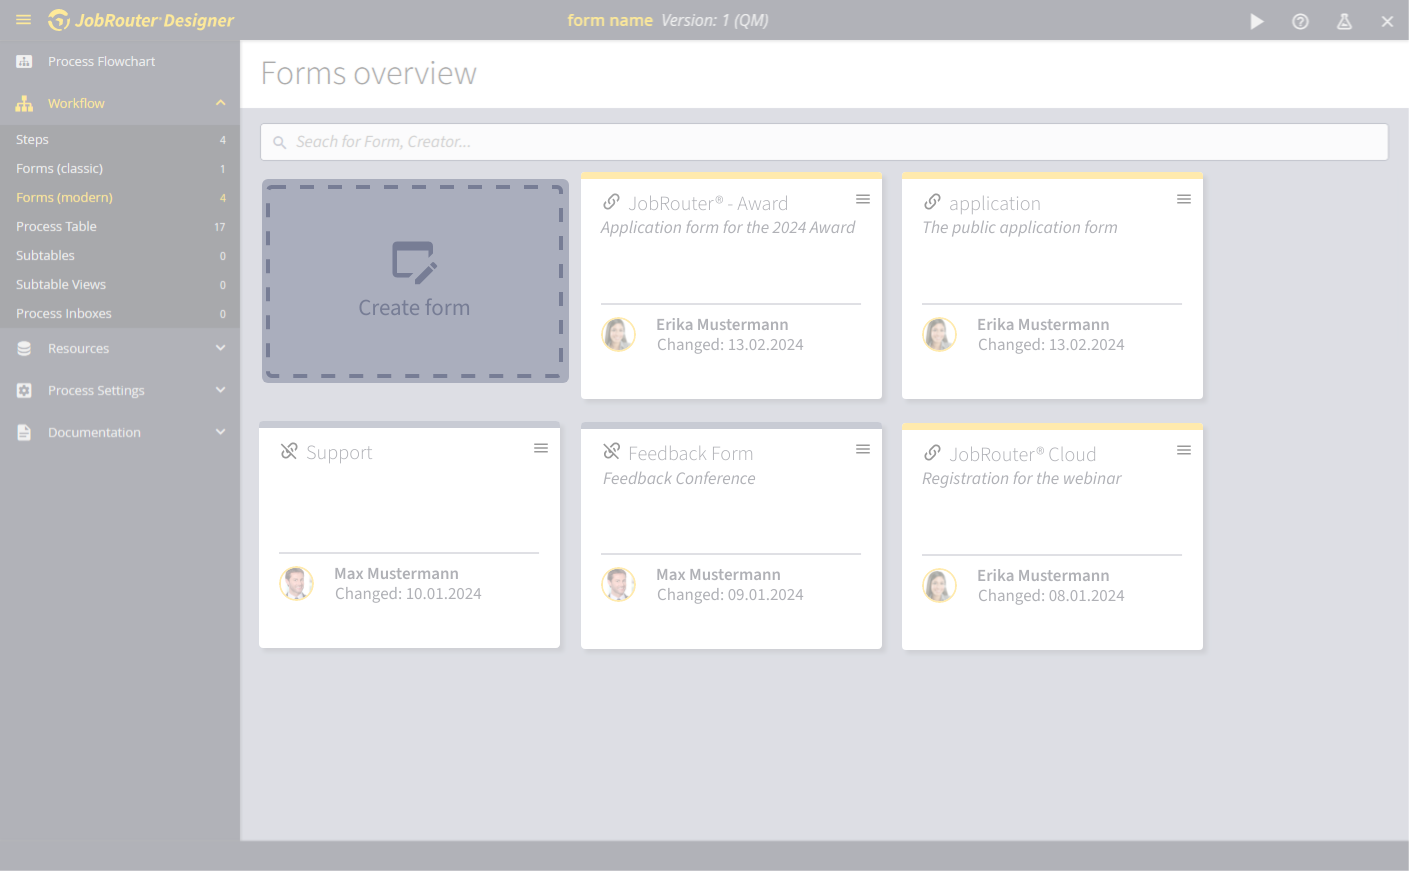Click the Documentation file icon

(x=24, y=433)
